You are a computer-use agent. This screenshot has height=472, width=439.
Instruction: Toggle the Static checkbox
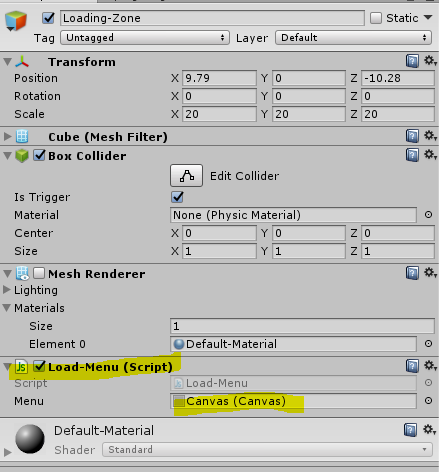pos(376,18)
